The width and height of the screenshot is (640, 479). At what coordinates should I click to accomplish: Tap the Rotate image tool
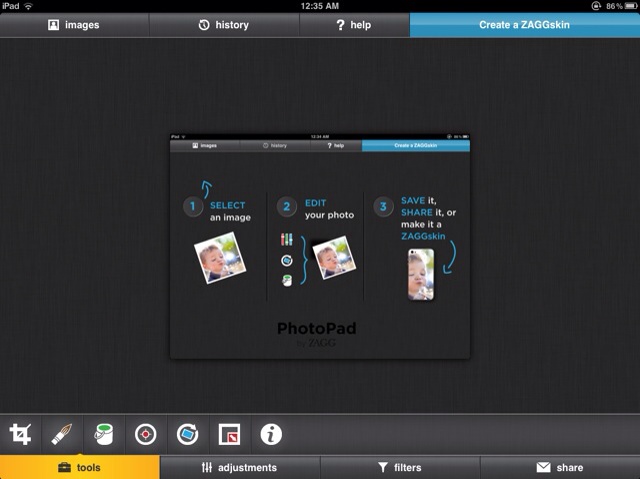tap(187, 434)
